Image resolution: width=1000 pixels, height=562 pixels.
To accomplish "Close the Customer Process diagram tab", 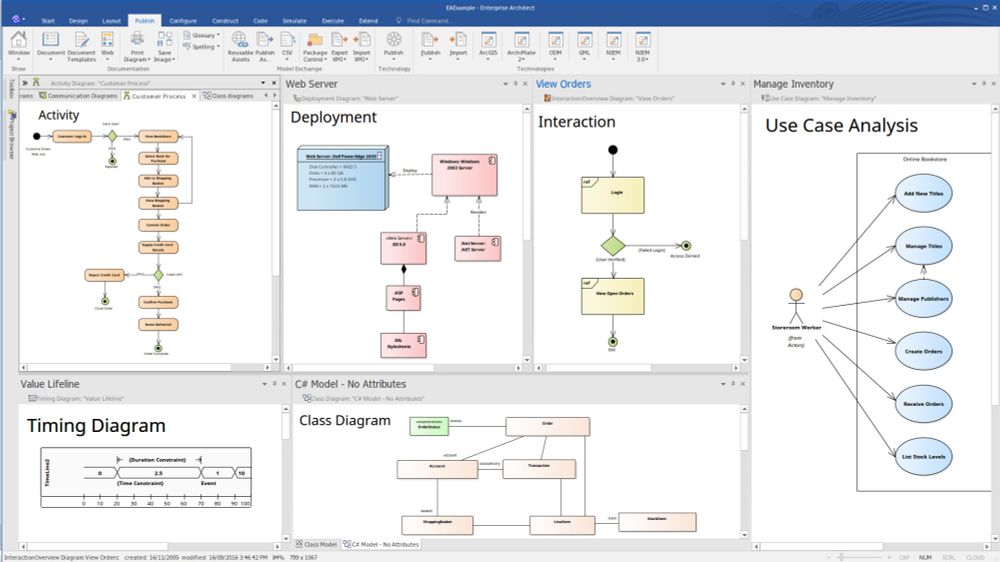I will 194,96.
